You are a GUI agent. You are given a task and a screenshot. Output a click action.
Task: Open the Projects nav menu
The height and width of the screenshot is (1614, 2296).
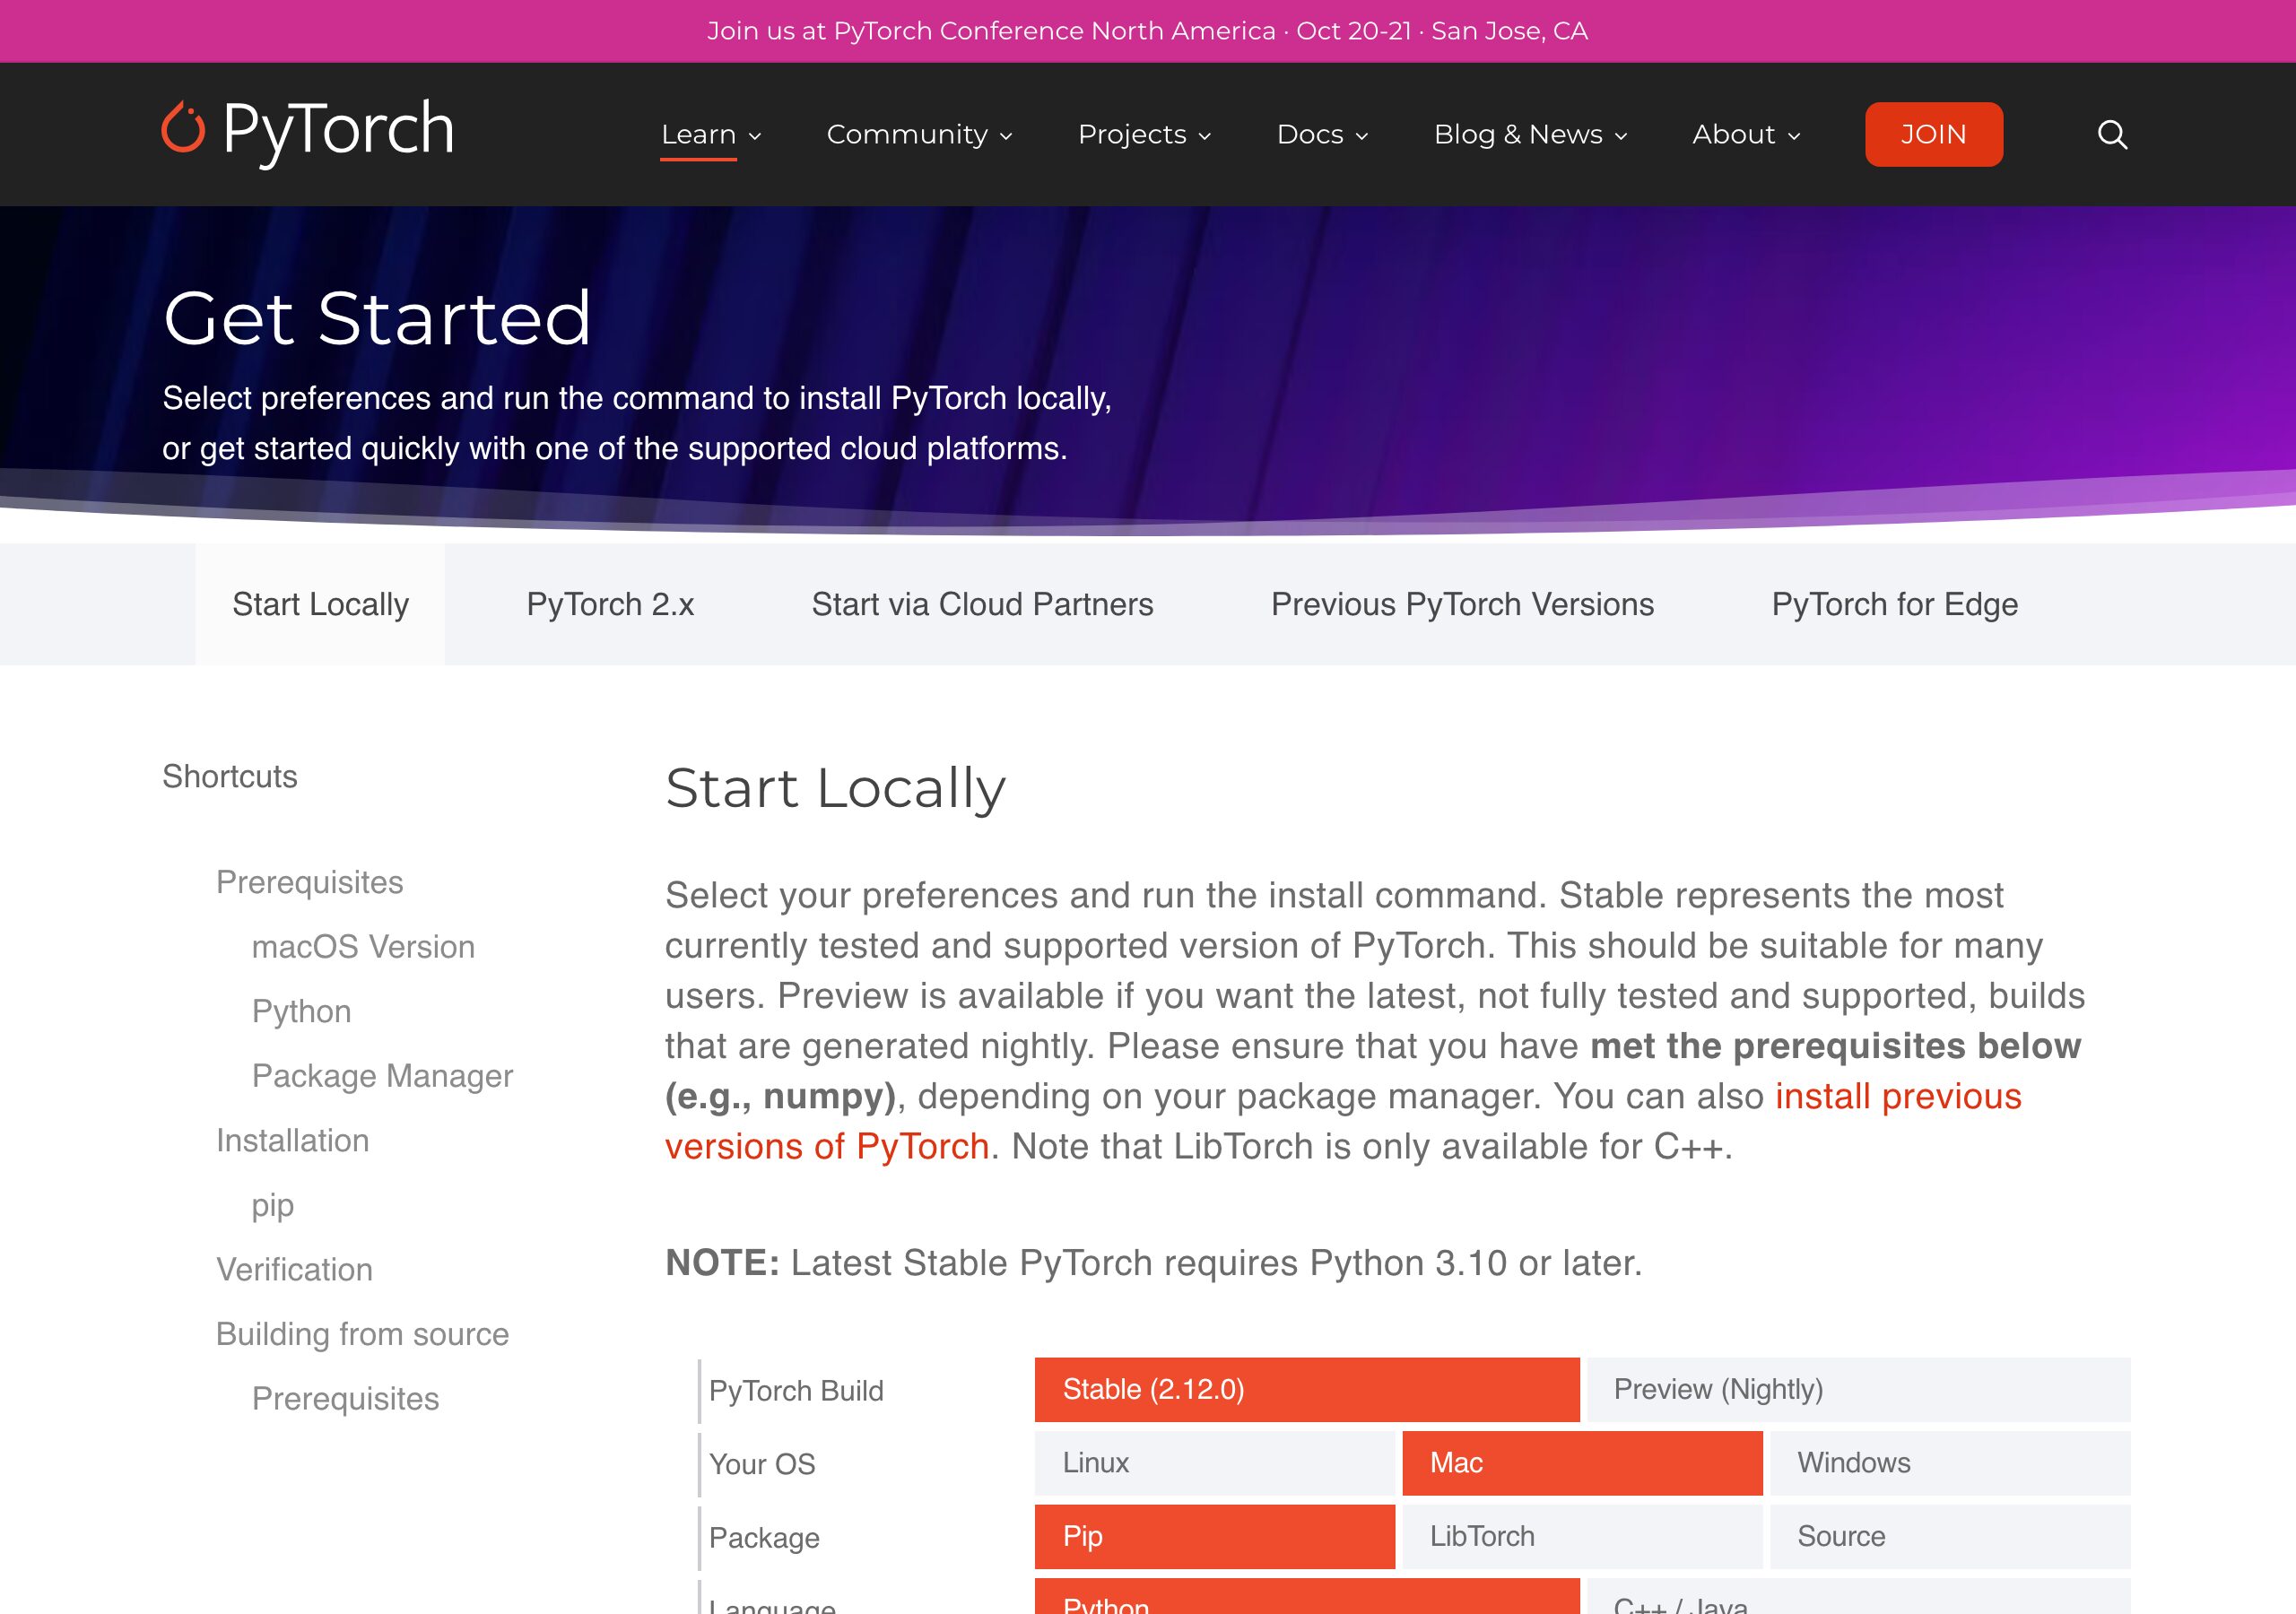point(1132,134)
